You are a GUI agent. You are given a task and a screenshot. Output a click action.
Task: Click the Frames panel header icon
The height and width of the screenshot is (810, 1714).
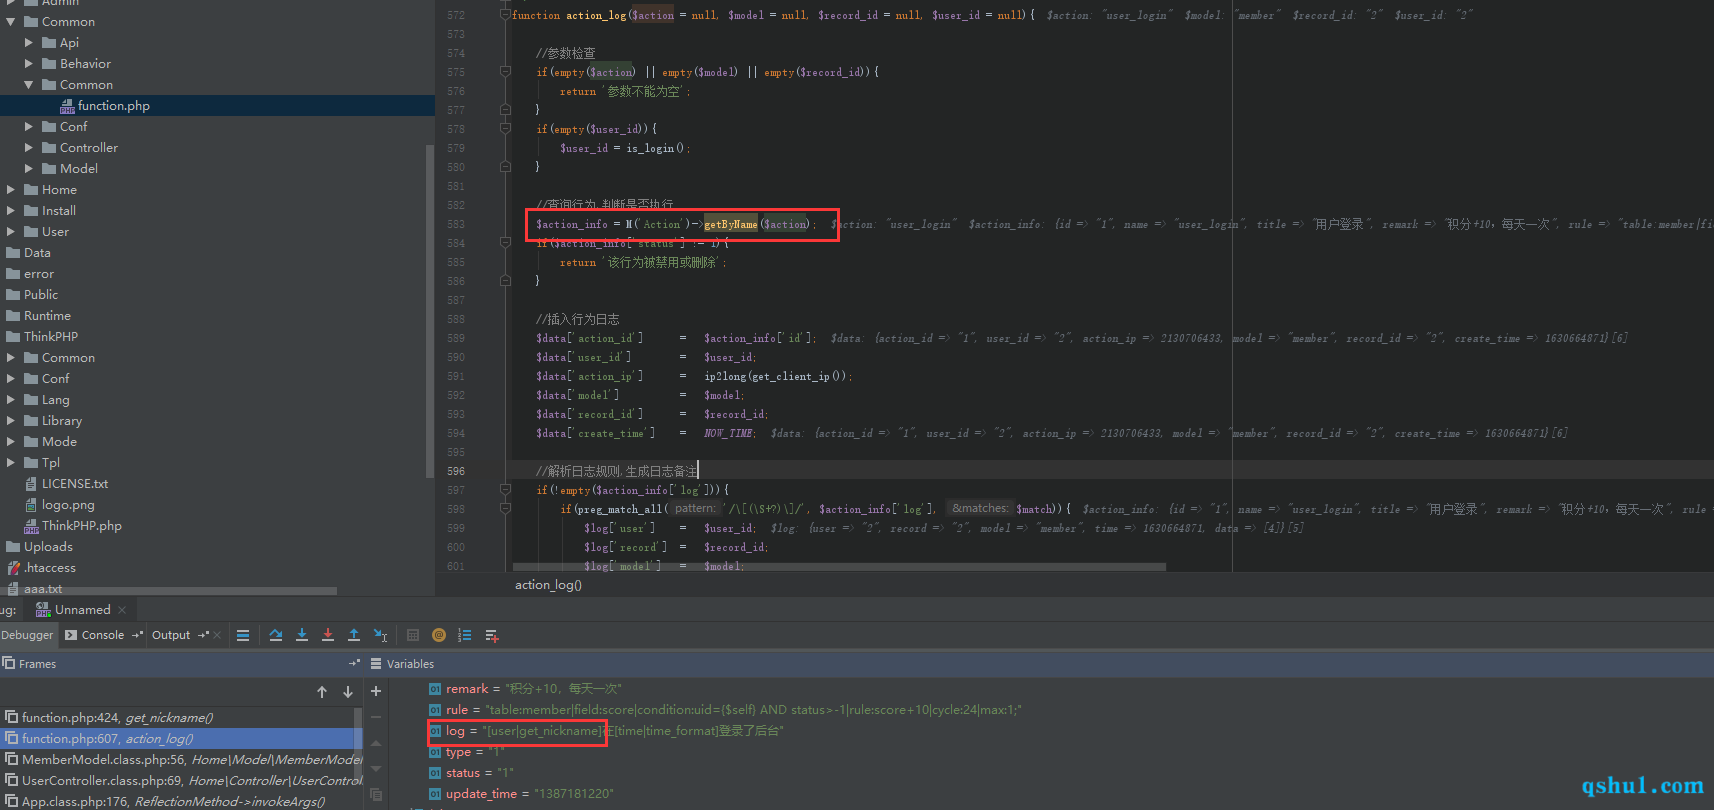click(9, 663)
